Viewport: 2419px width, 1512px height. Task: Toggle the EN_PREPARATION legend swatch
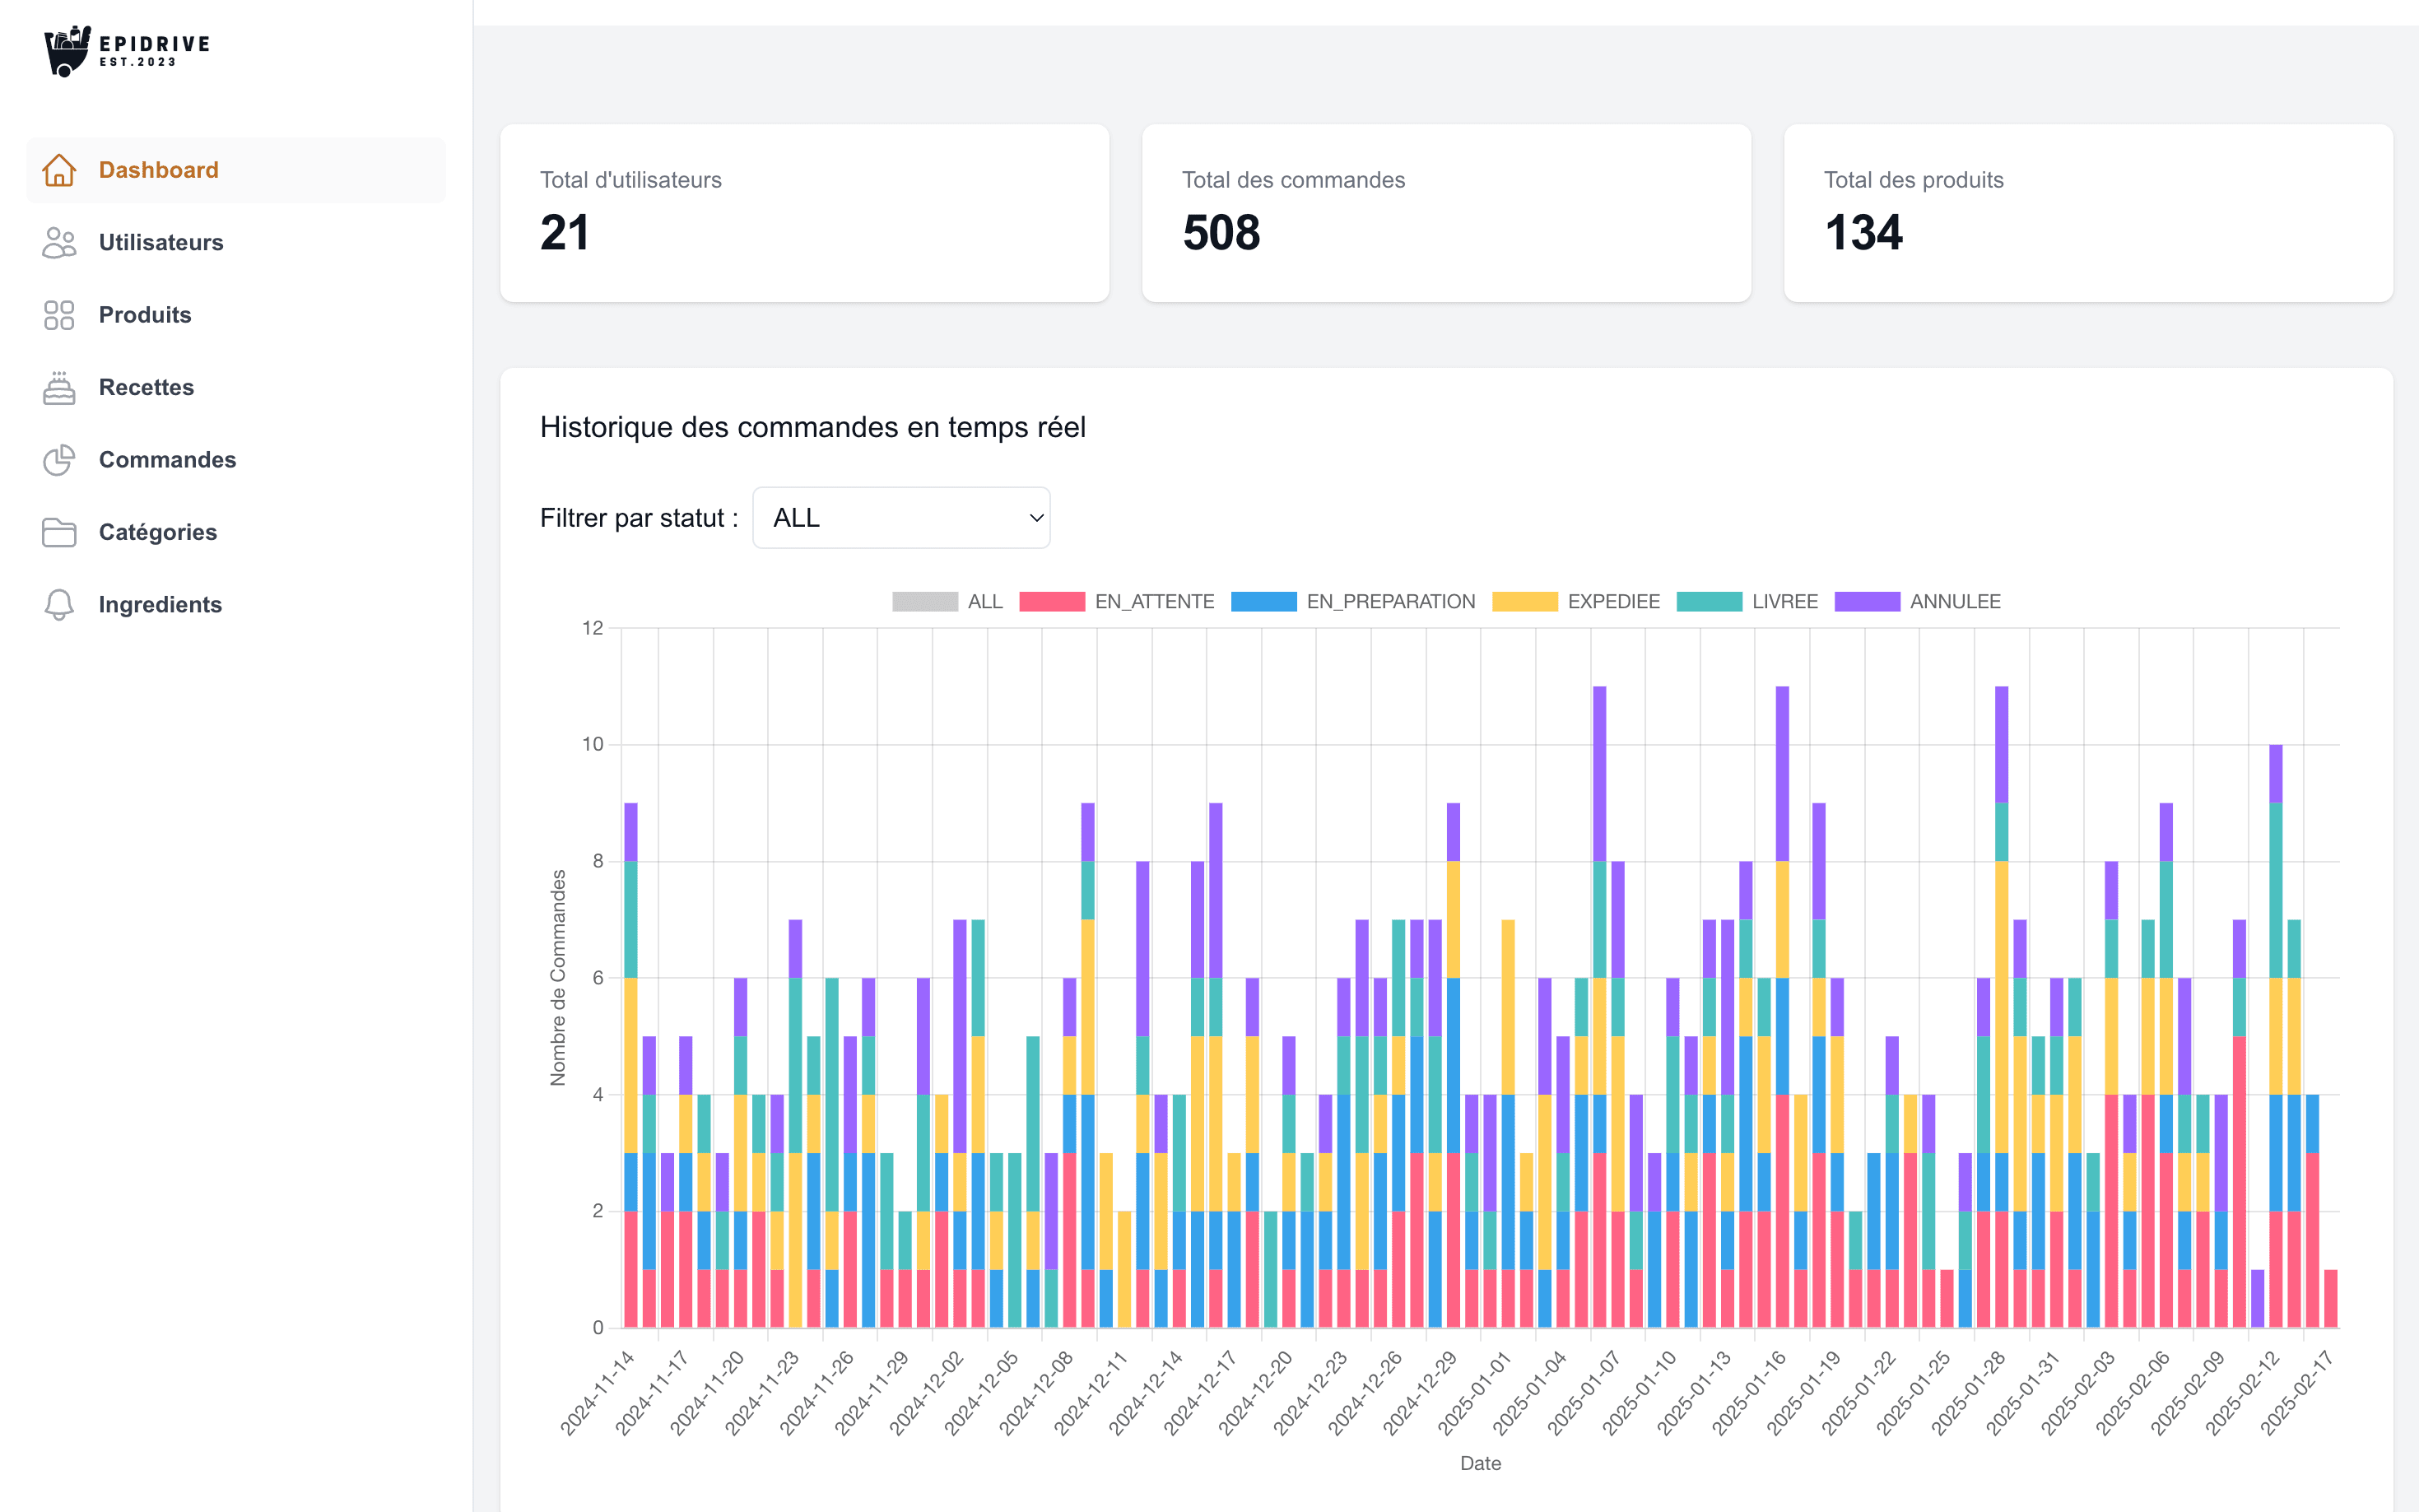[x=1264, y=601]
